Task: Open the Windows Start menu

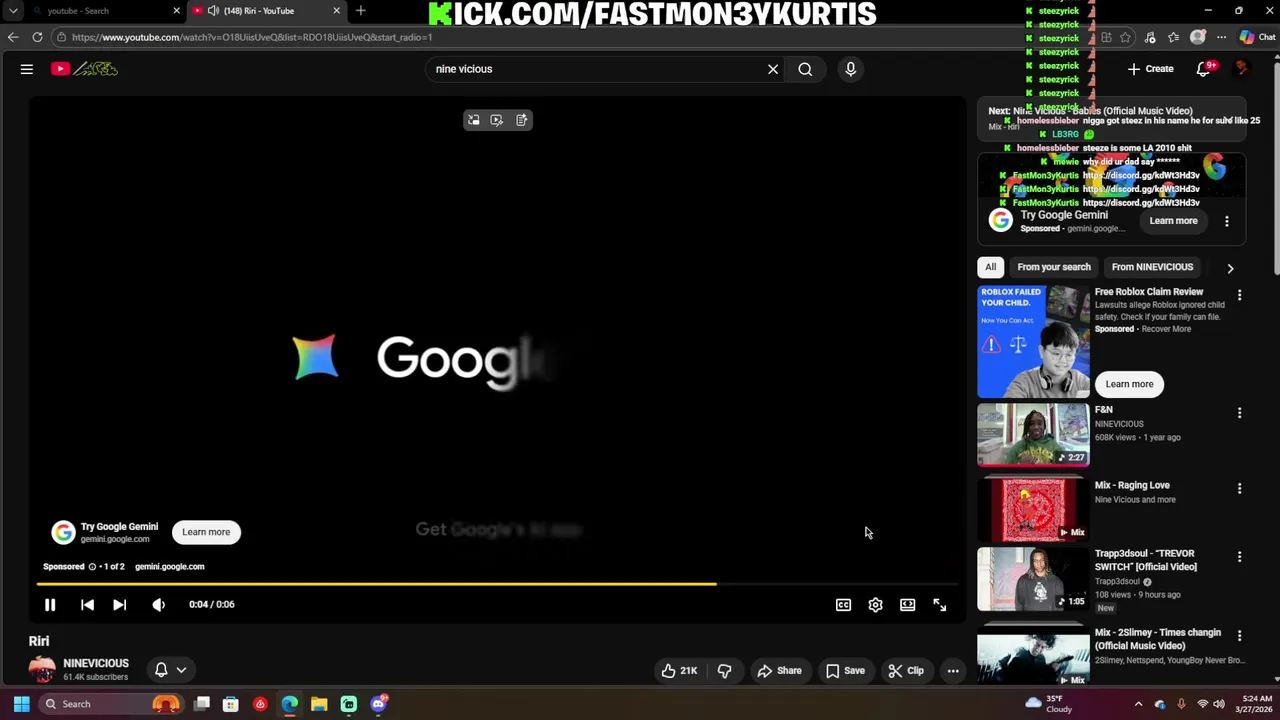Action: [x=21, y=704]
